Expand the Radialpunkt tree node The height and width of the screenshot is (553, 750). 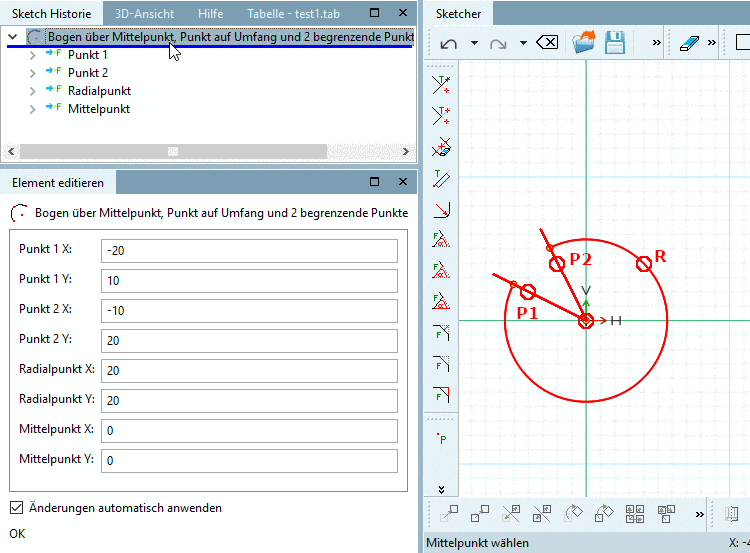(x=32, y=91)
